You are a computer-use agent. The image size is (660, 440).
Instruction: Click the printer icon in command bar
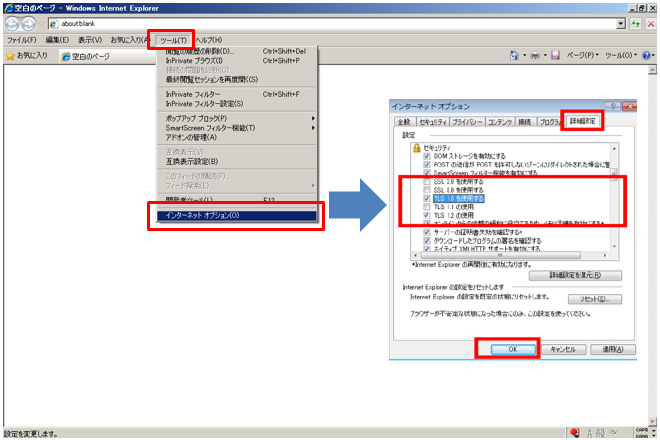[x=535, y=55]
